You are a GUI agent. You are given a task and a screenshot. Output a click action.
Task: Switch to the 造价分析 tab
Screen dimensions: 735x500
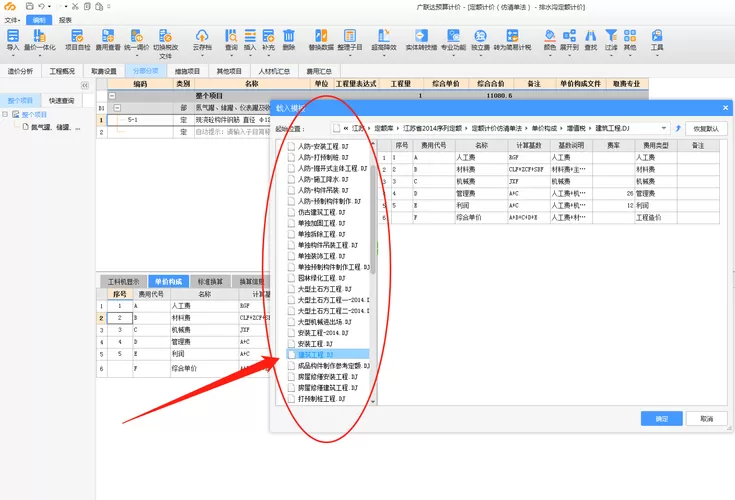pyautogui.click(x=20, y=71)
